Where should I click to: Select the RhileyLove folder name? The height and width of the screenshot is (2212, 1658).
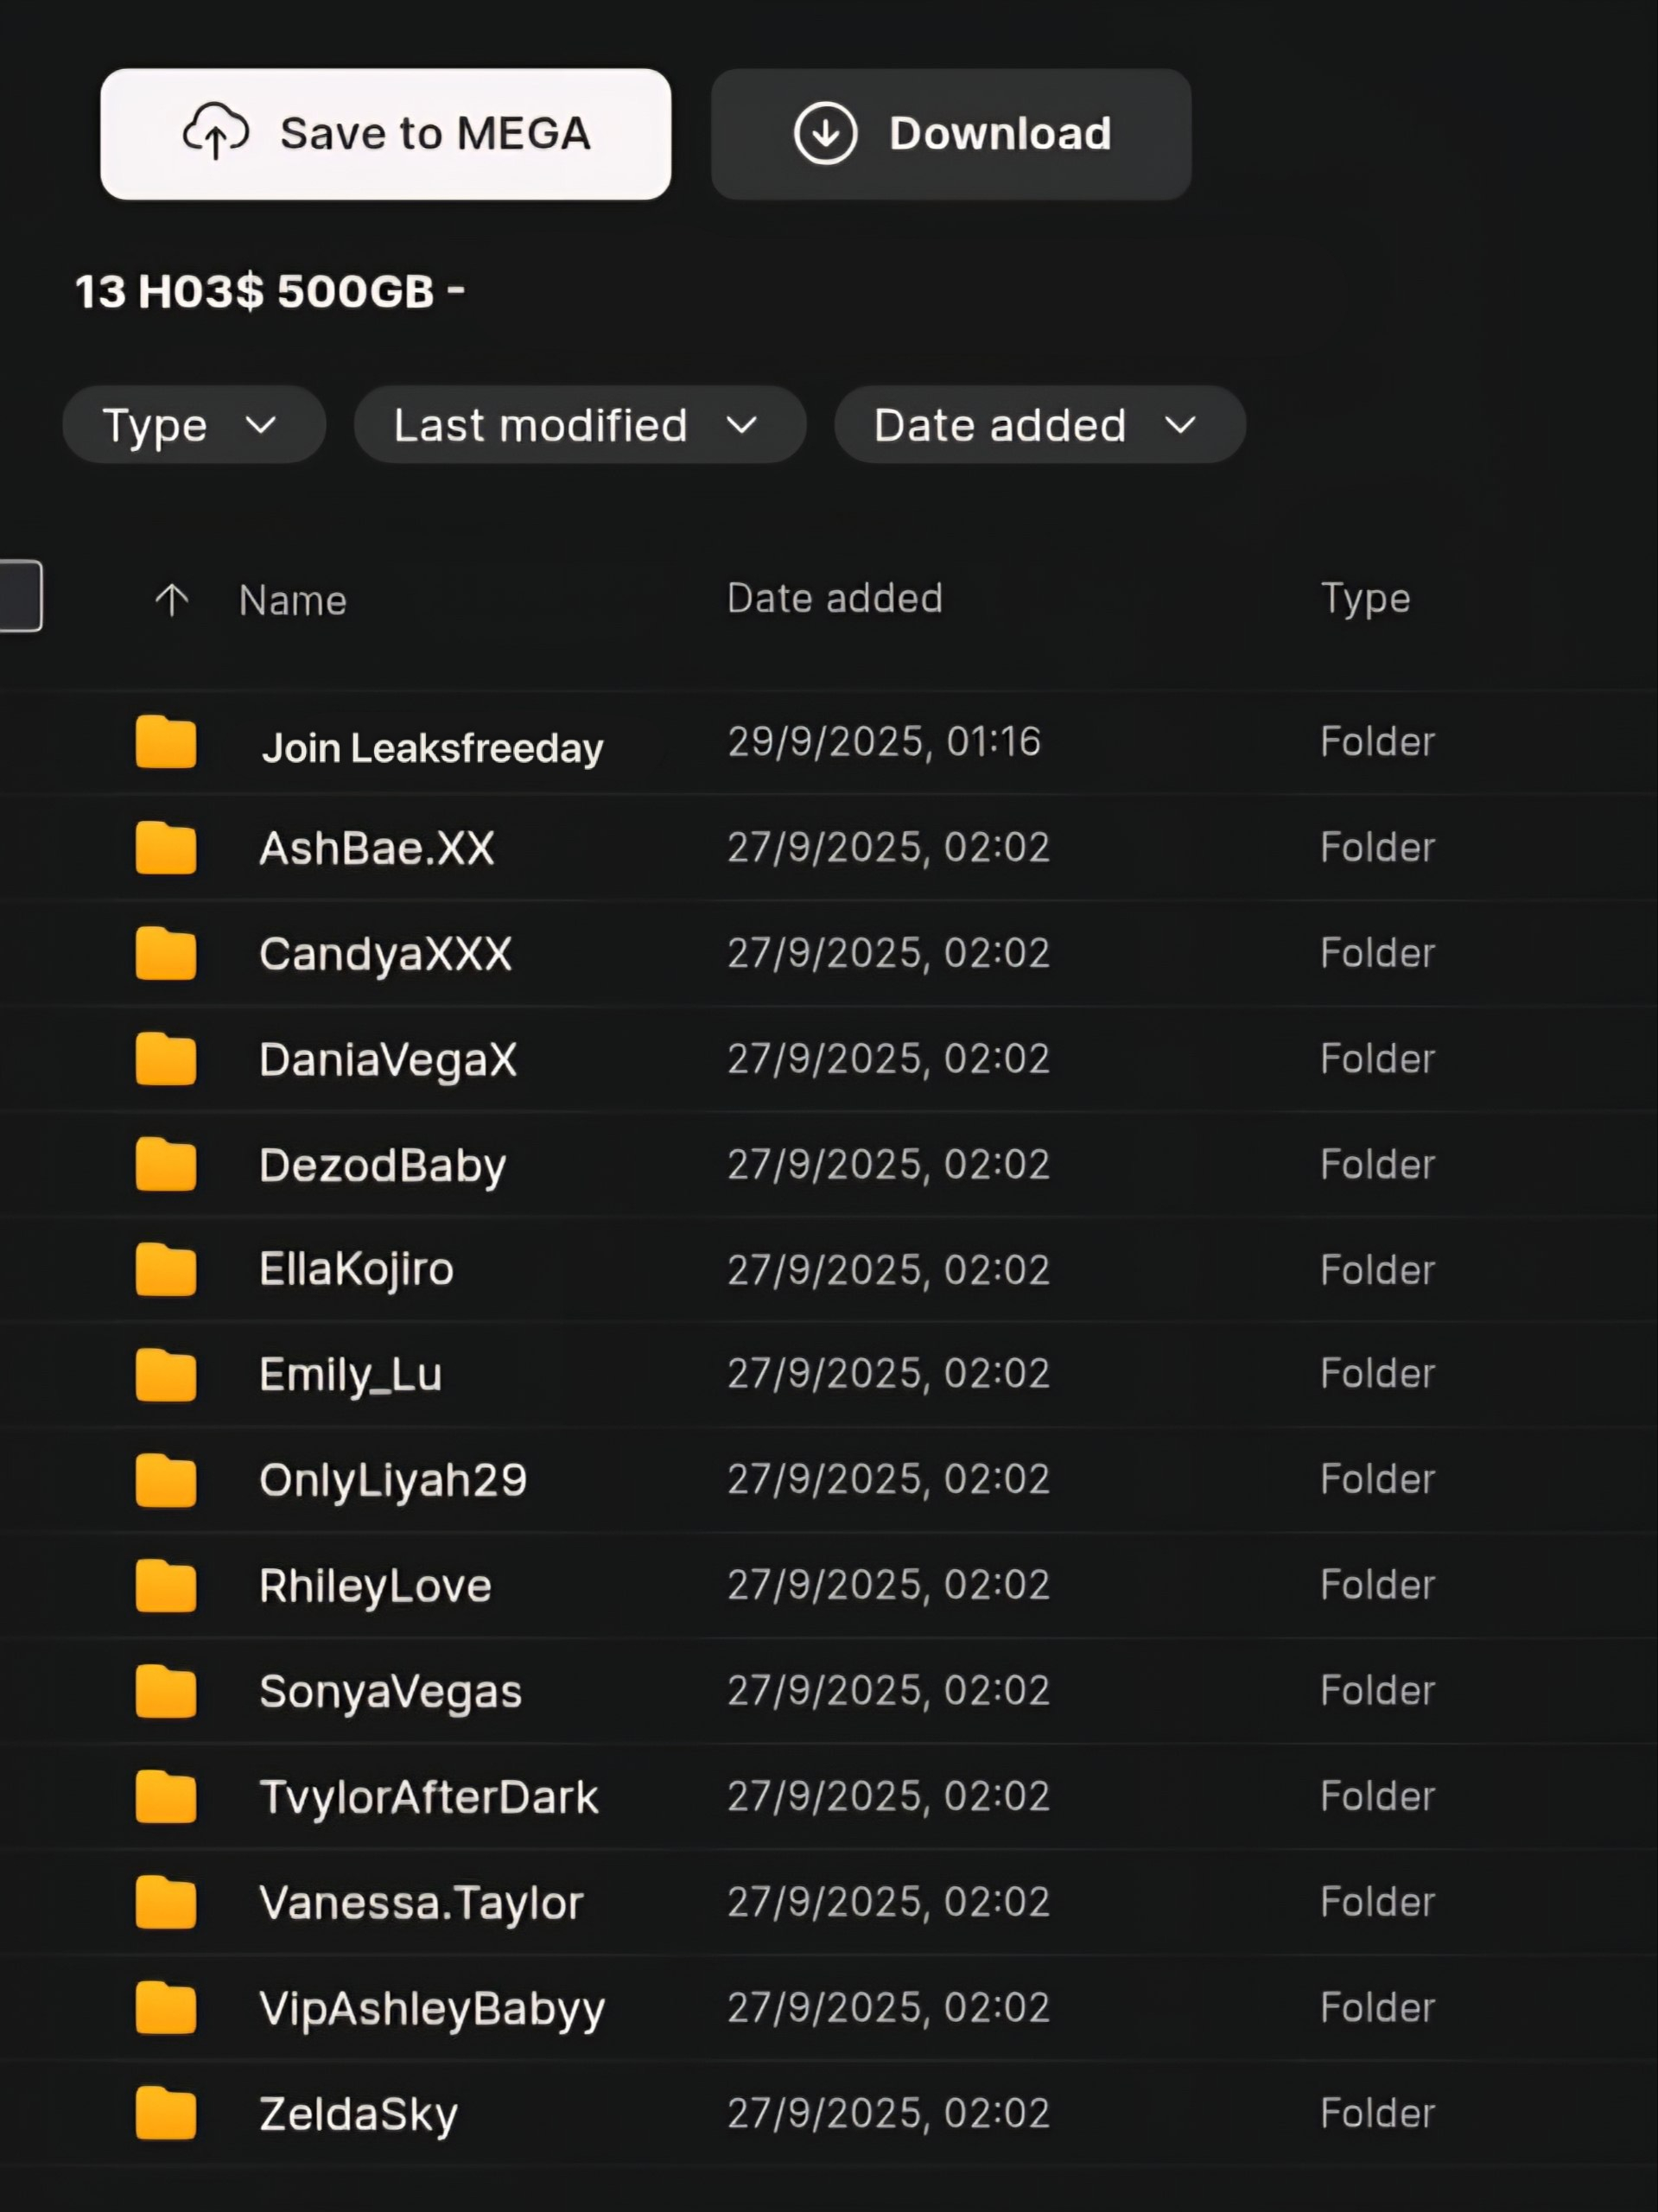(375, 1586)
